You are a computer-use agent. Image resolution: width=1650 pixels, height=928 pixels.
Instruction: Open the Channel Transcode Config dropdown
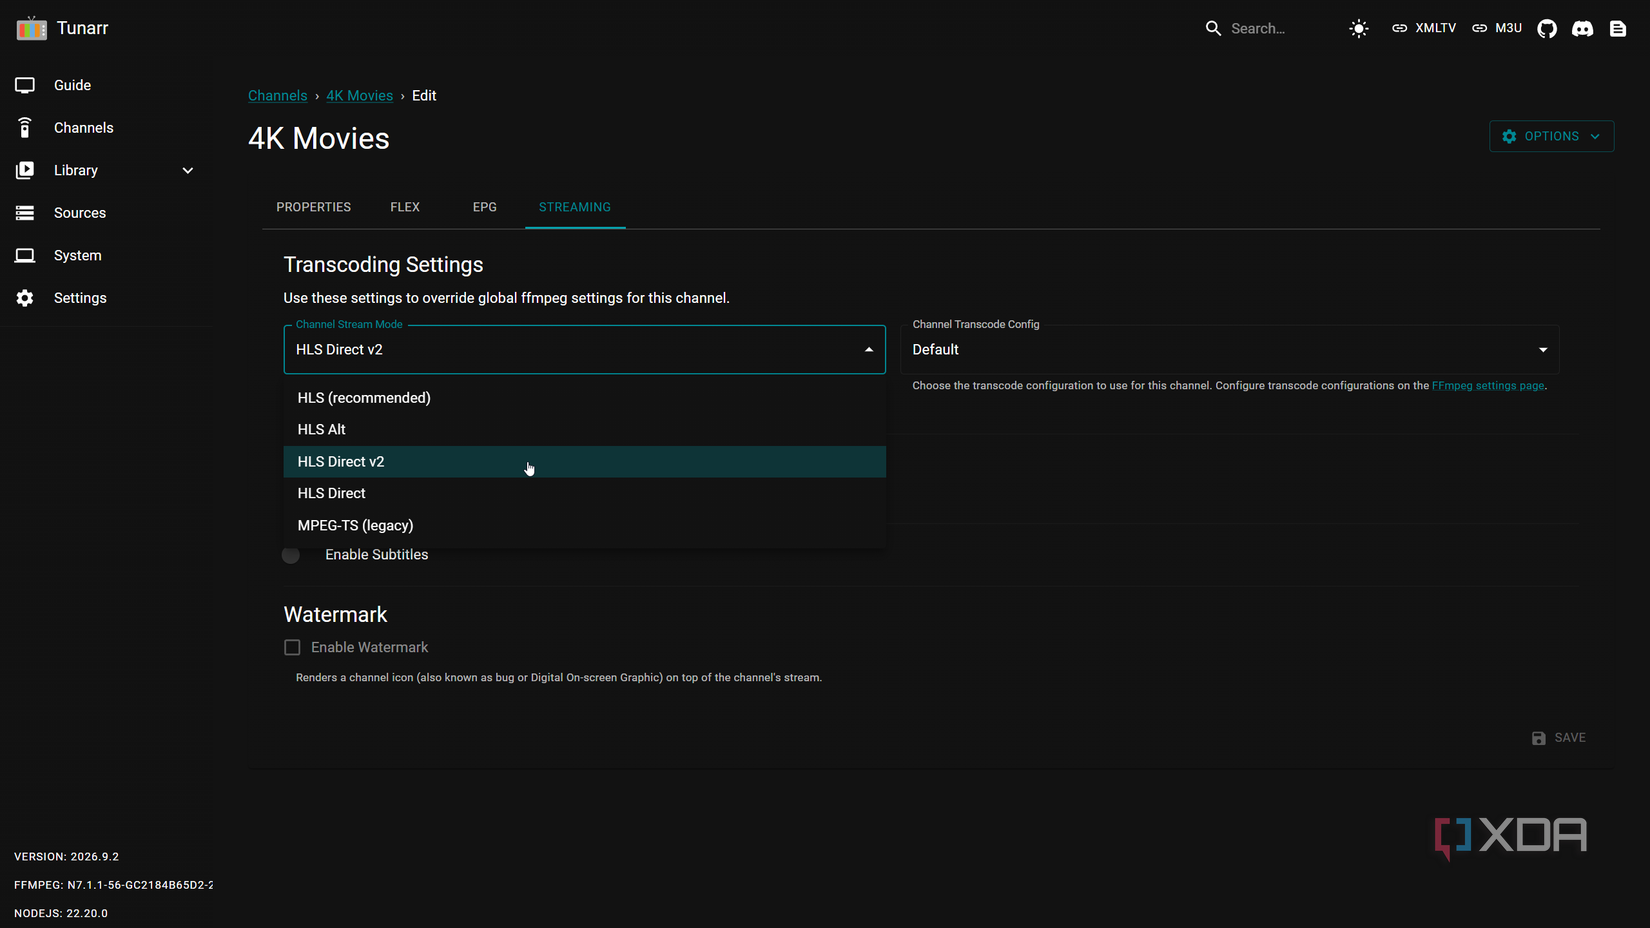click(1229, 349)
